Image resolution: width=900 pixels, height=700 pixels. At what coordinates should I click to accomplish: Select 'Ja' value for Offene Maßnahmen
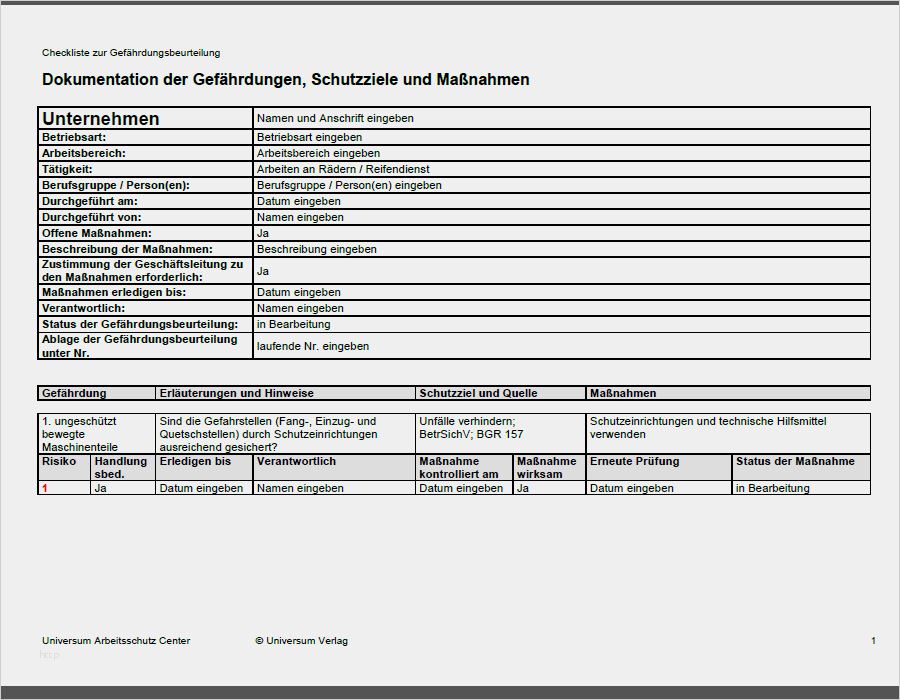561,234
